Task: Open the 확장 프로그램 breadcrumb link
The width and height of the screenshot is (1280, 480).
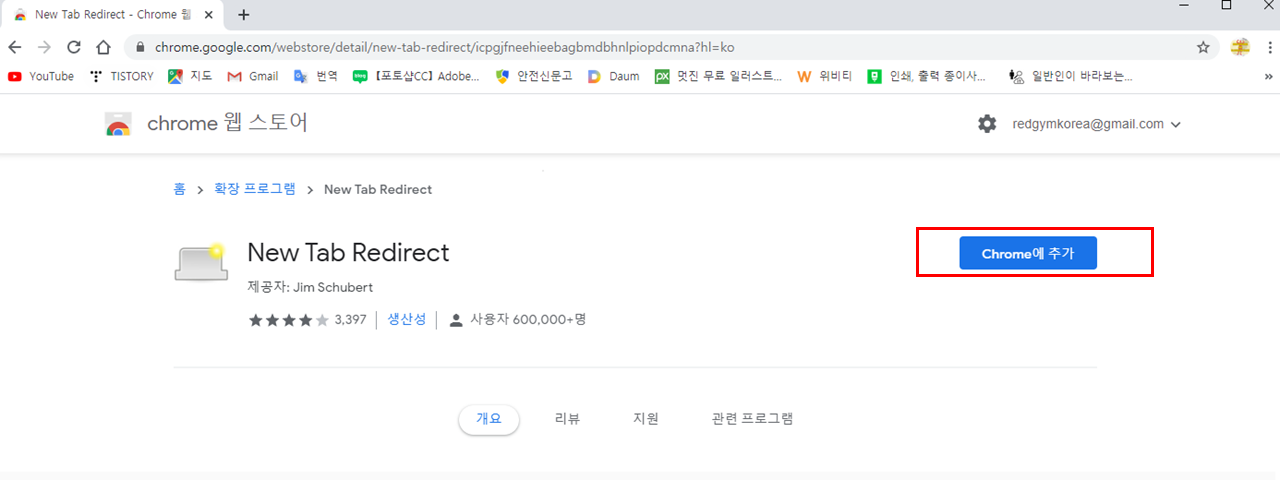Action: click(x=254, y=189)
